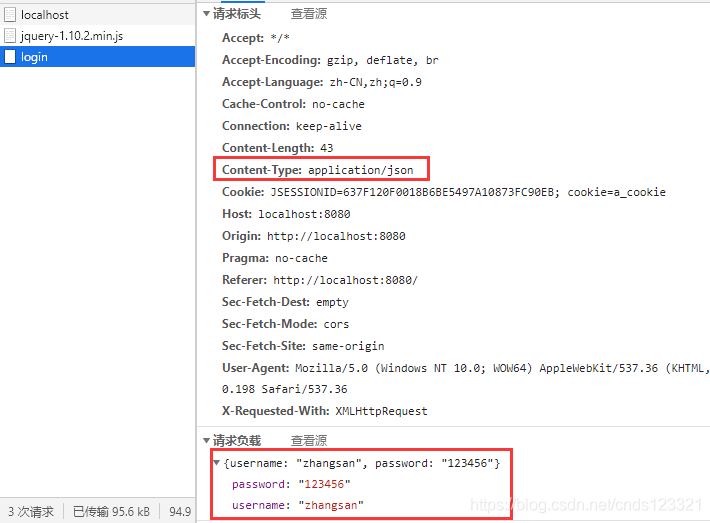Click the Sec-Fetch-Site same-origin line
The image size is (710, 523).
pyautogui.click(x=303, y=346)
